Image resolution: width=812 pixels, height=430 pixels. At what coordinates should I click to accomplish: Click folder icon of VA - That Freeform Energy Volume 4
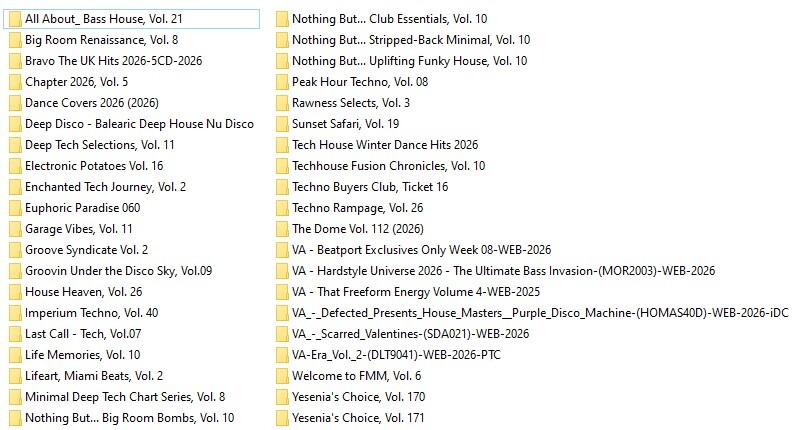282,292
